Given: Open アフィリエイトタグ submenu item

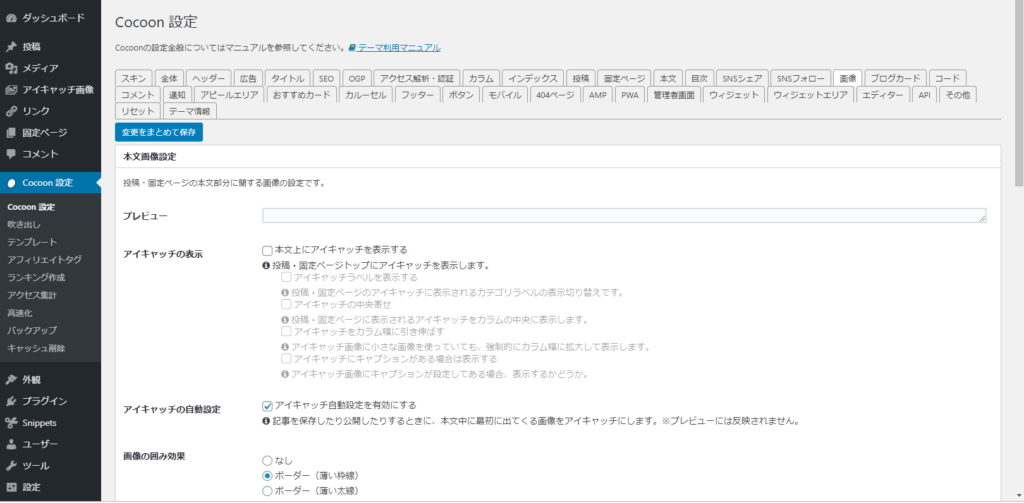Looking at the screenshot, I should pos(44,260).
